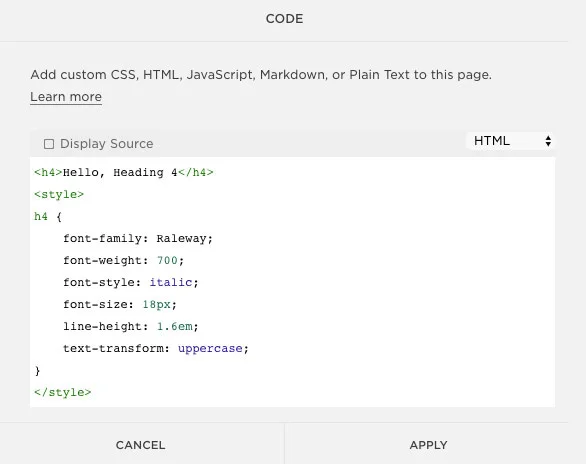Click the line-height: 1.6em line
Screen dimensions: 586x464
click(x=130, y=327)
